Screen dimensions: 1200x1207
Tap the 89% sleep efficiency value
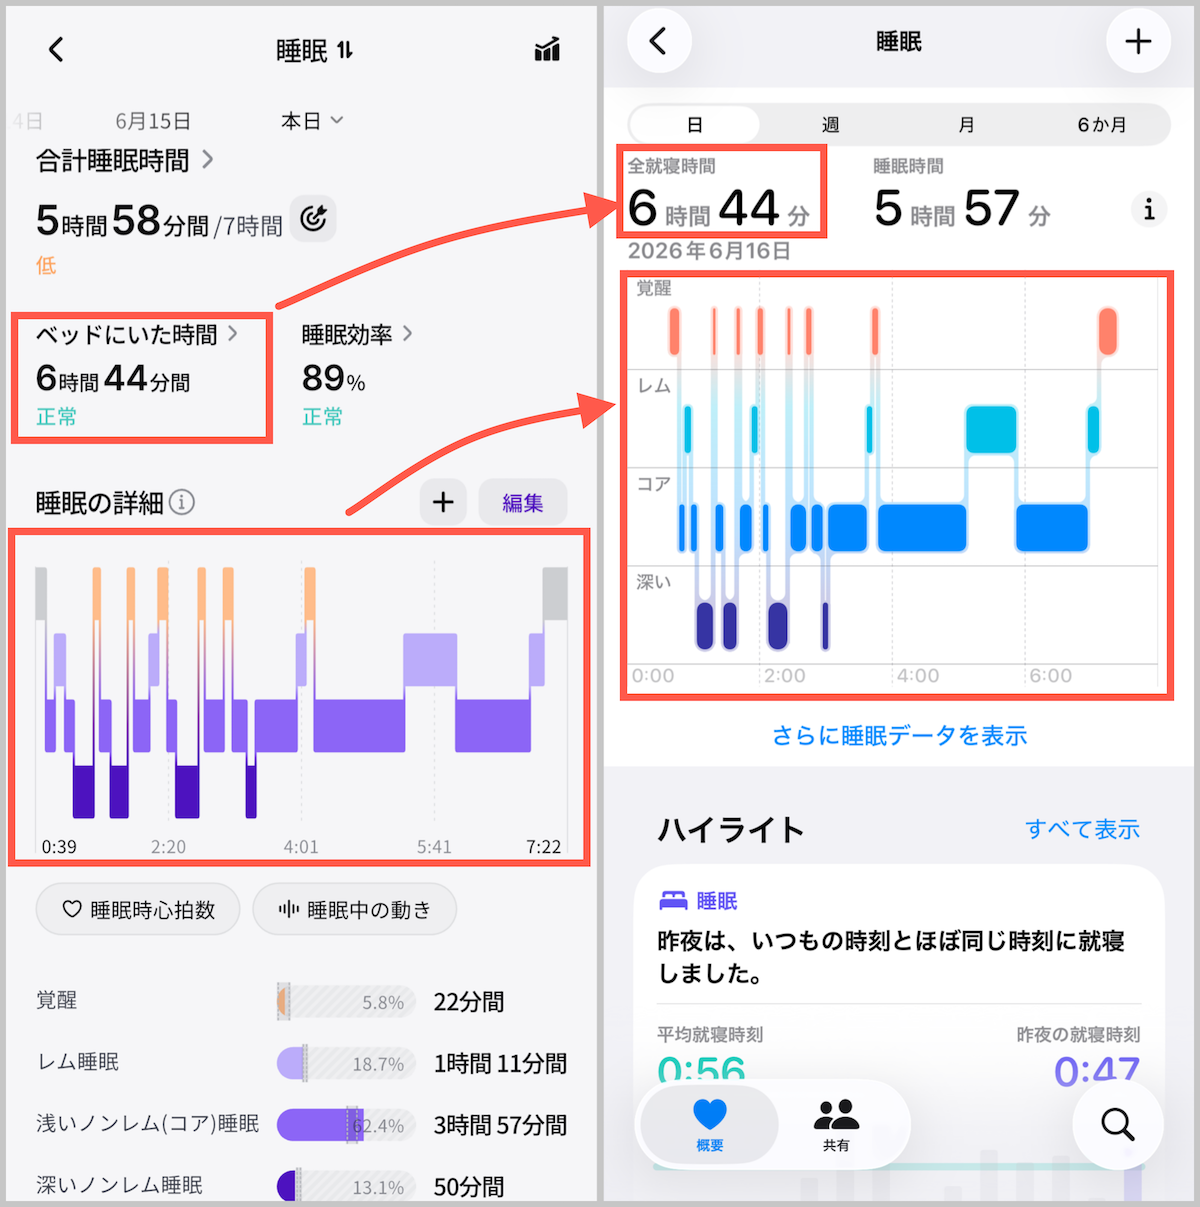point(334,378)
